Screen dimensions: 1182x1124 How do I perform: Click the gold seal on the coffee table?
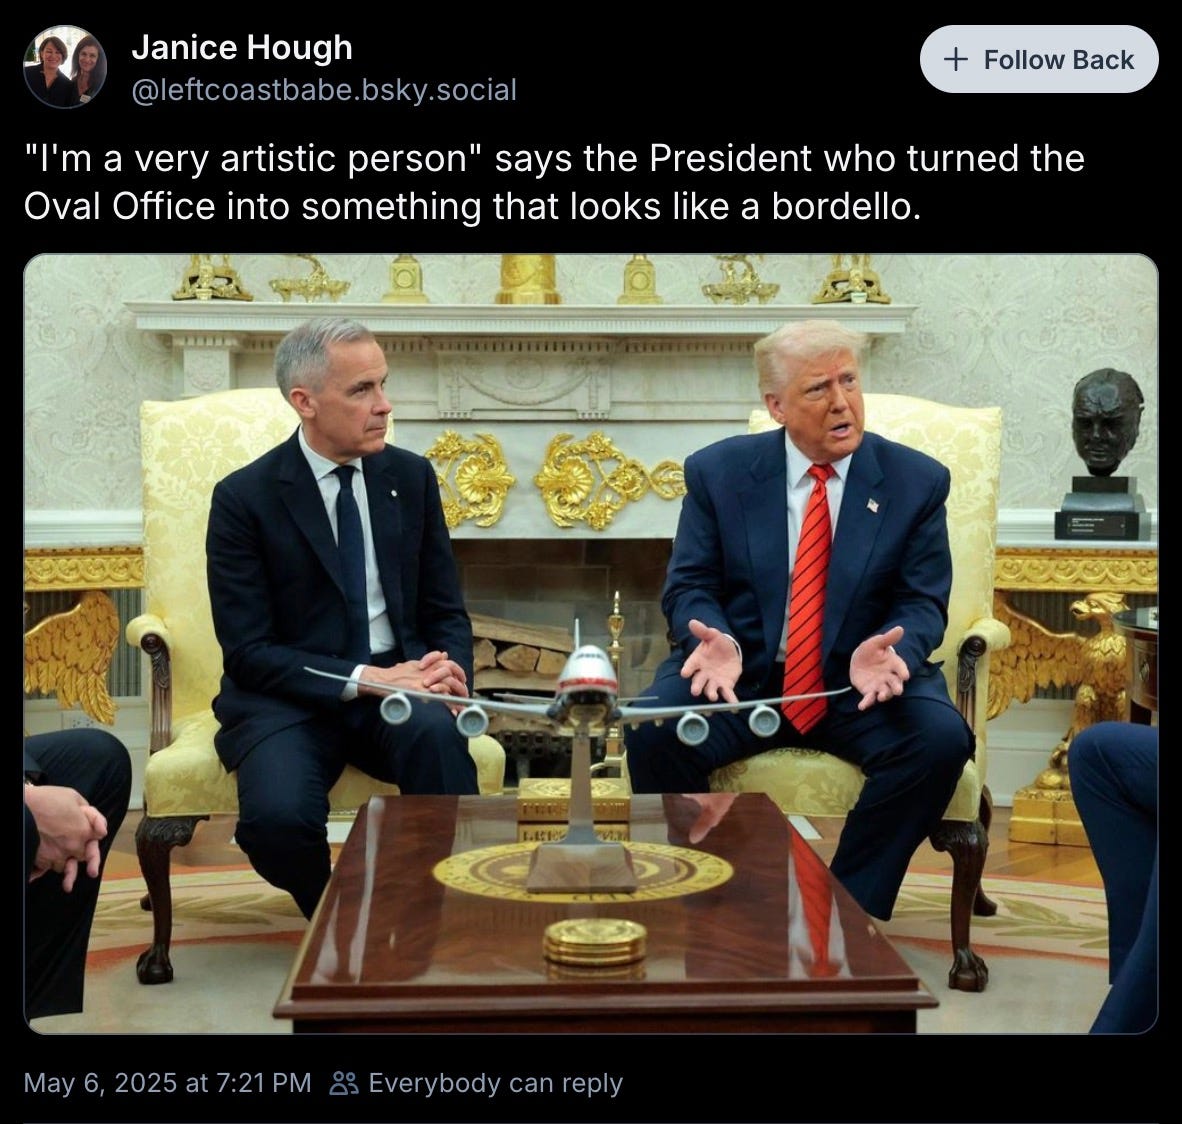(583, 871)
